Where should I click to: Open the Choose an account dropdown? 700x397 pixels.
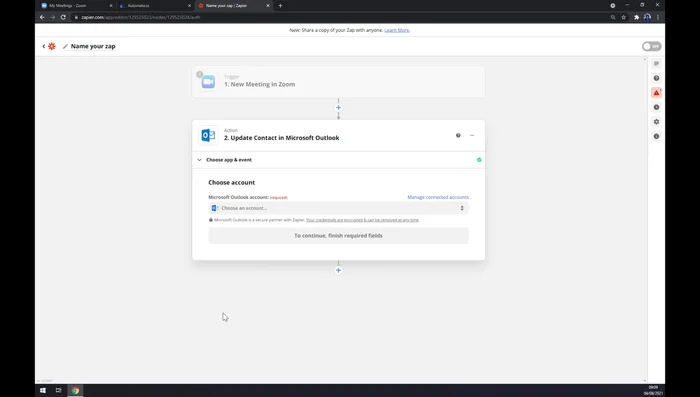point(338,208)
